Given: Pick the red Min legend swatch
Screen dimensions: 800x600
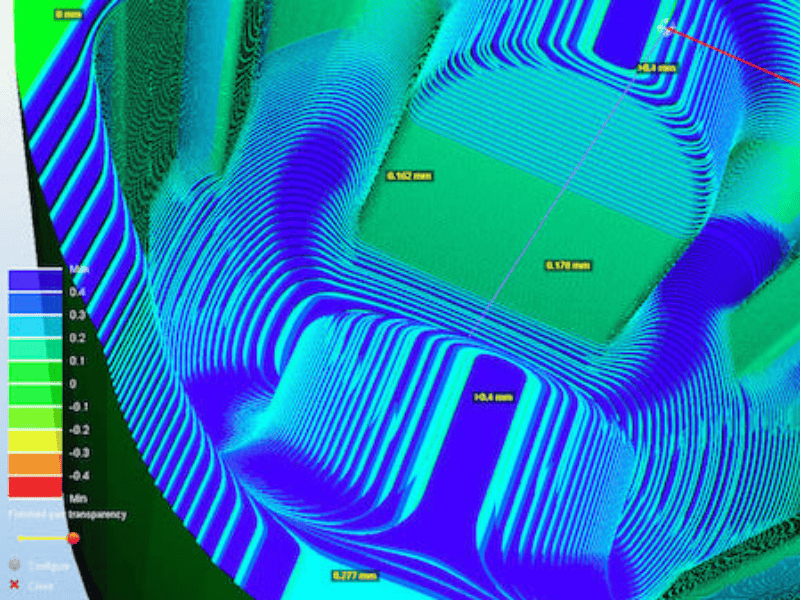Looking at the screenshot, I should [35, 487].
